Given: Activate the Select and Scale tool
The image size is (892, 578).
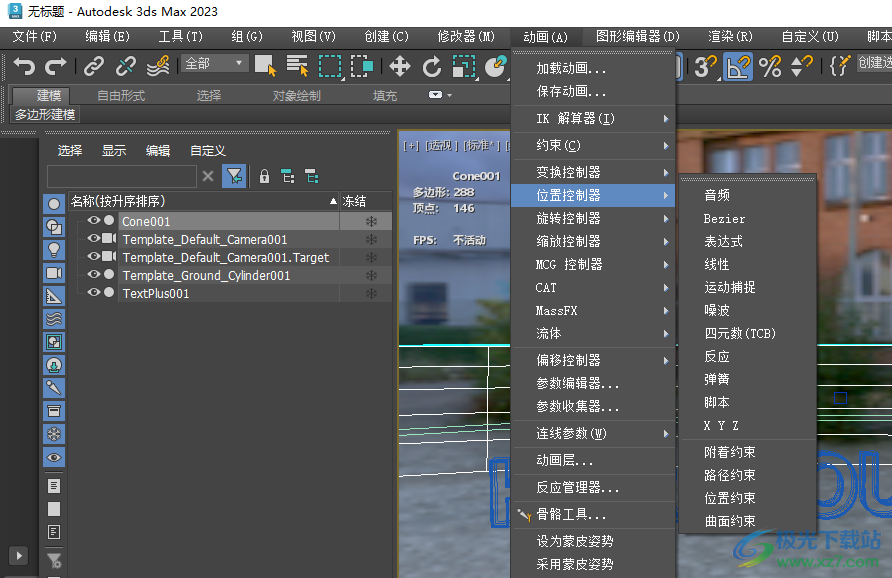Looking at the screenshot, I should pyautogui.click(x=464, y=67).
